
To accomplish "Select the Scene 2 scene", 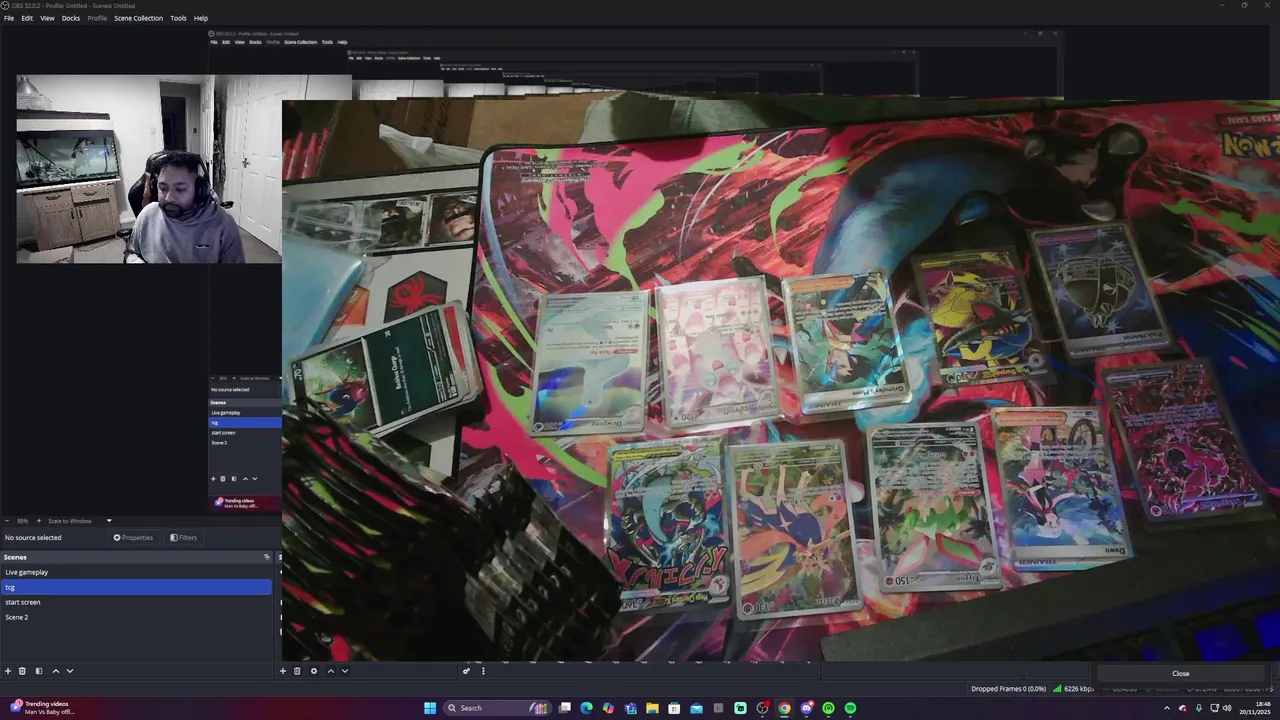I will (136, 617).
